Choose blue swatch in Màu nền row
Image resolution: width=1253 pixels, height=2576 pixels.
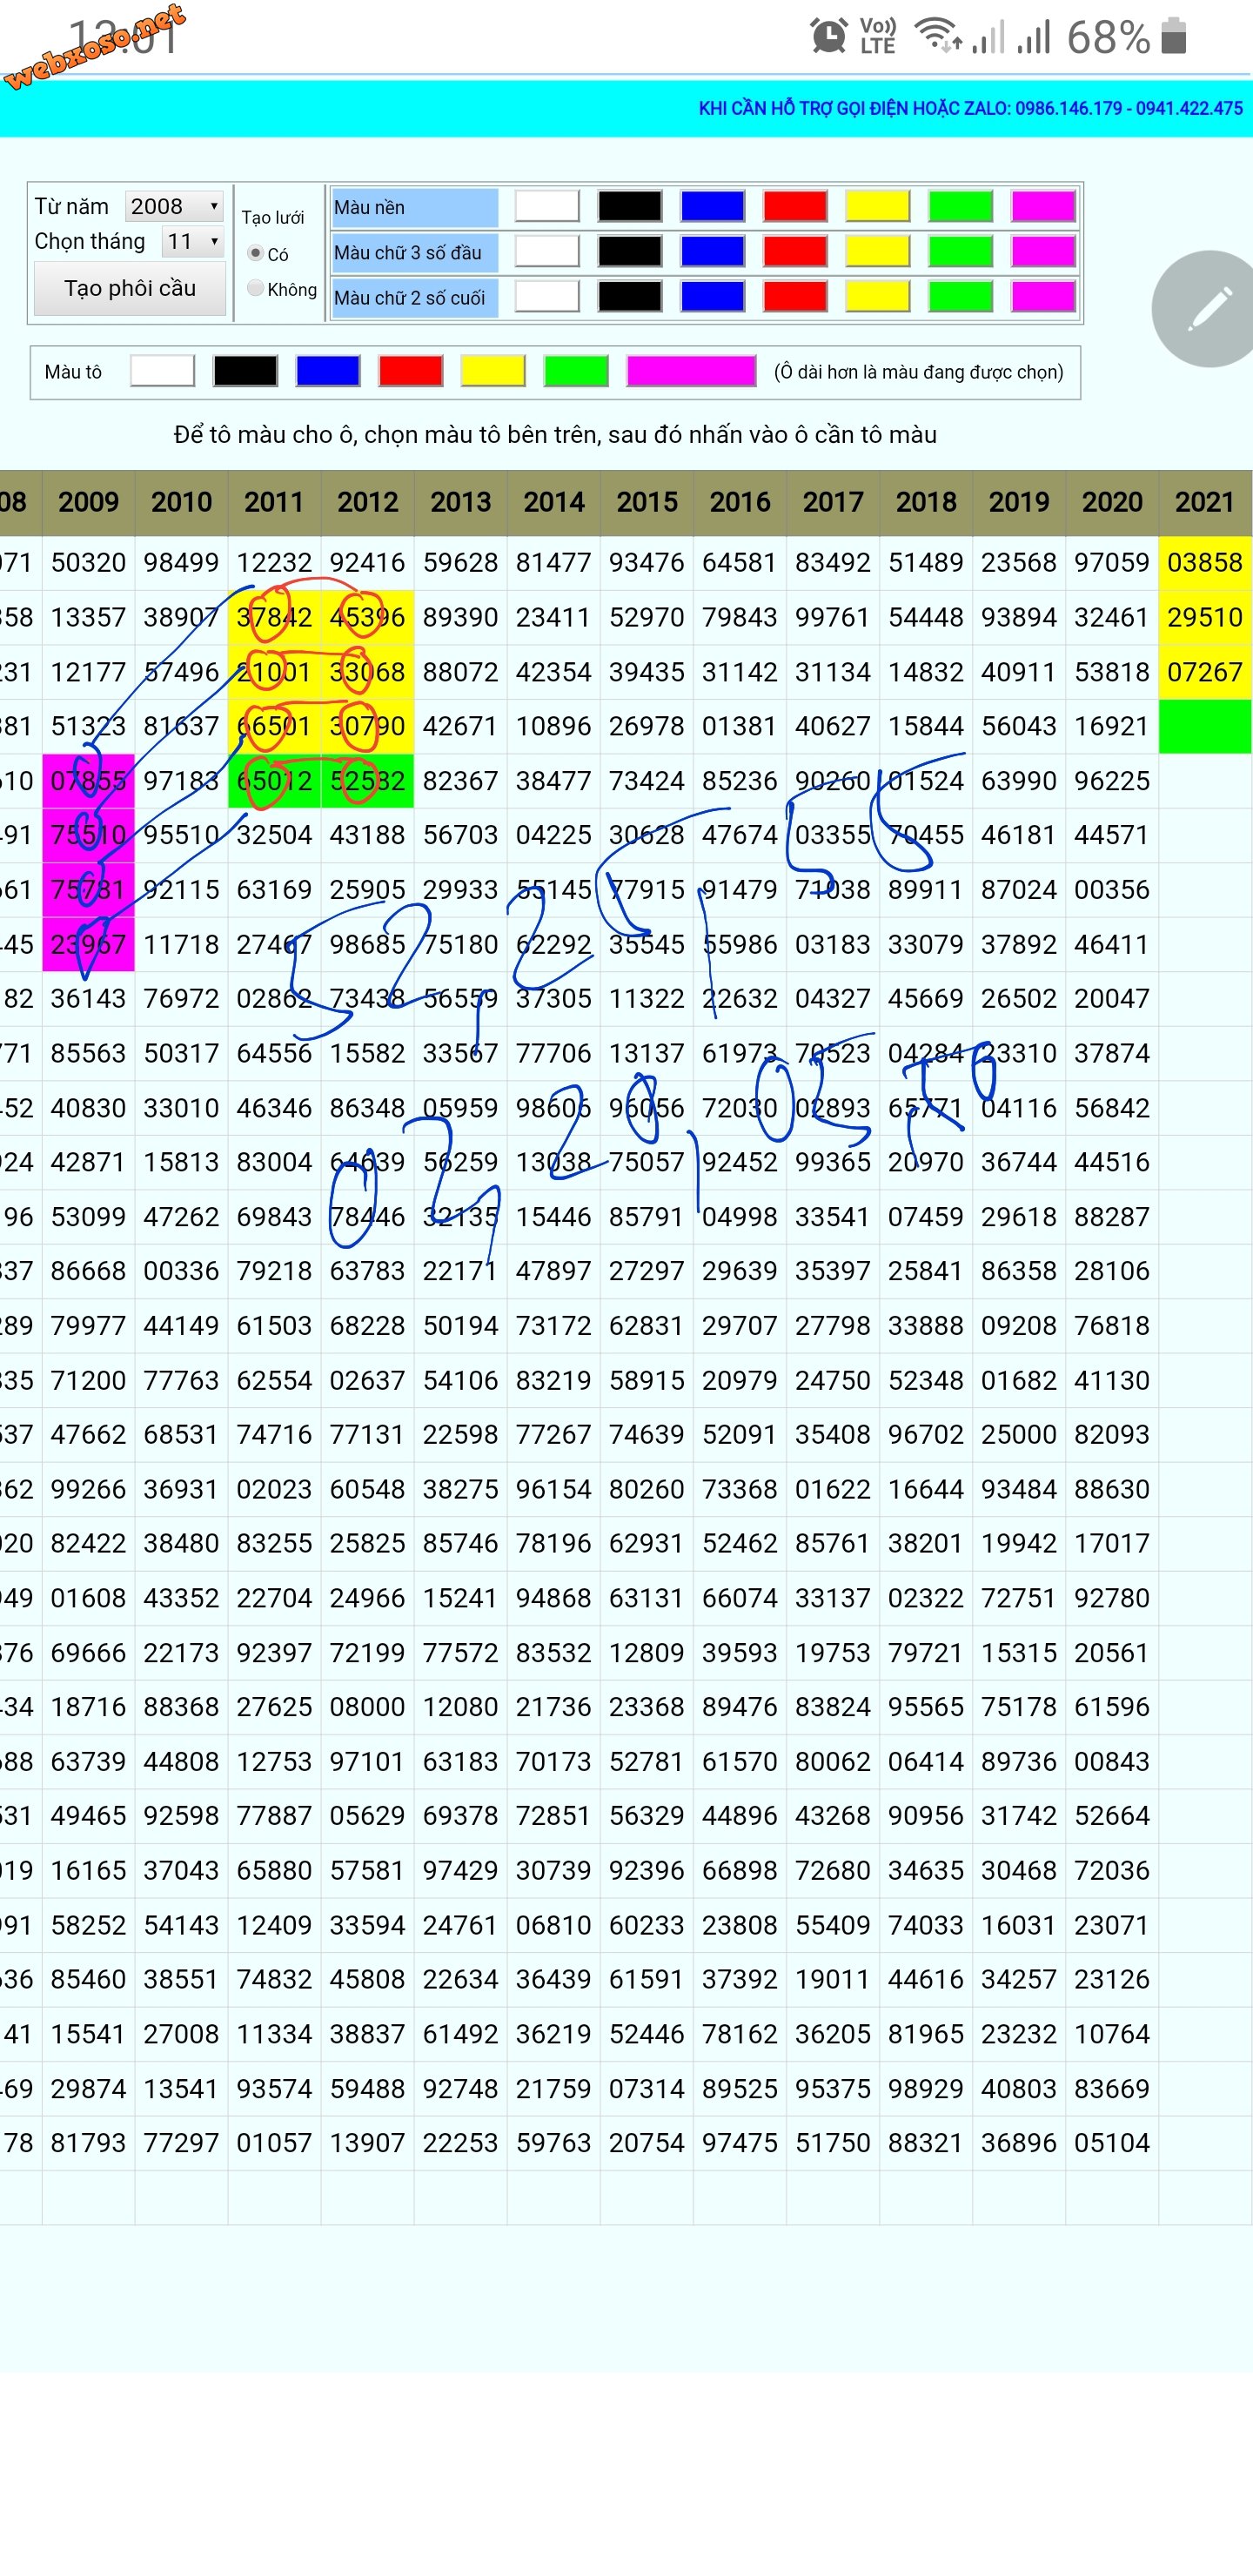tap(713, 207)
